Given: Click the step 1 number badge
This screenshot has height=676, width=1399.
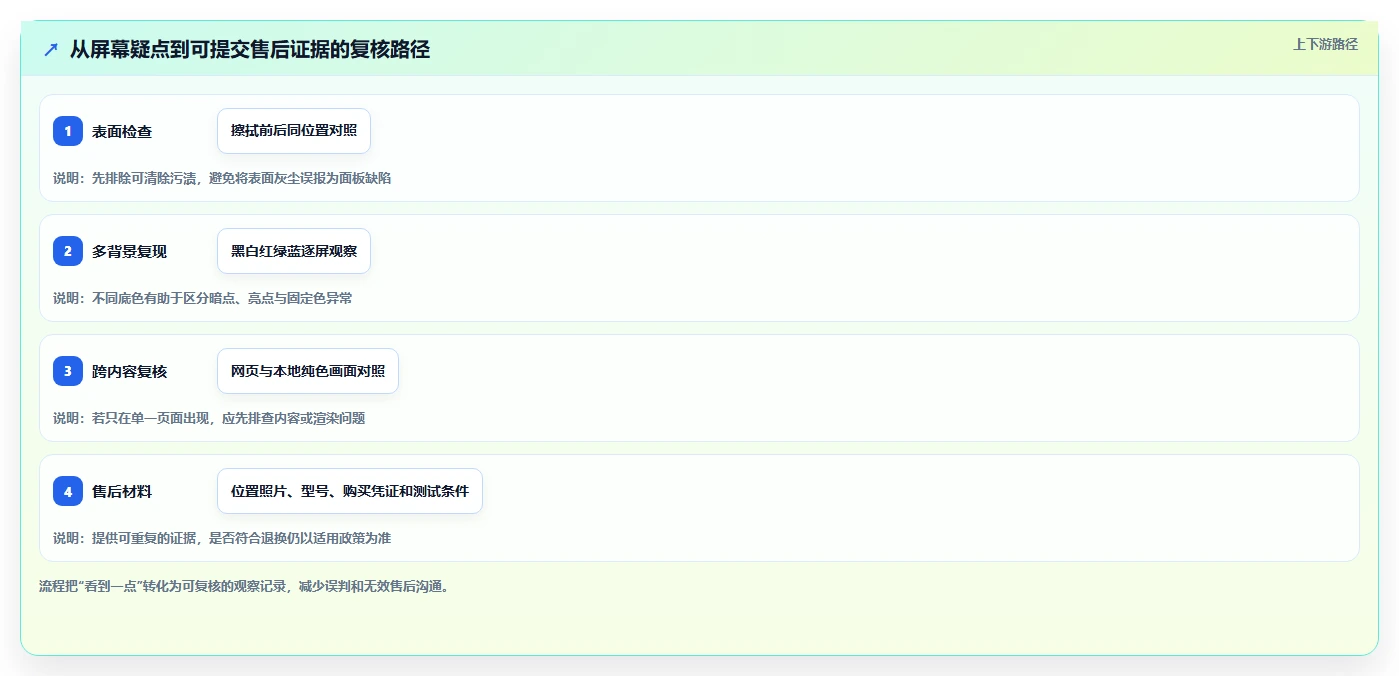Looking at the screenshot, I should pos(68,131).
